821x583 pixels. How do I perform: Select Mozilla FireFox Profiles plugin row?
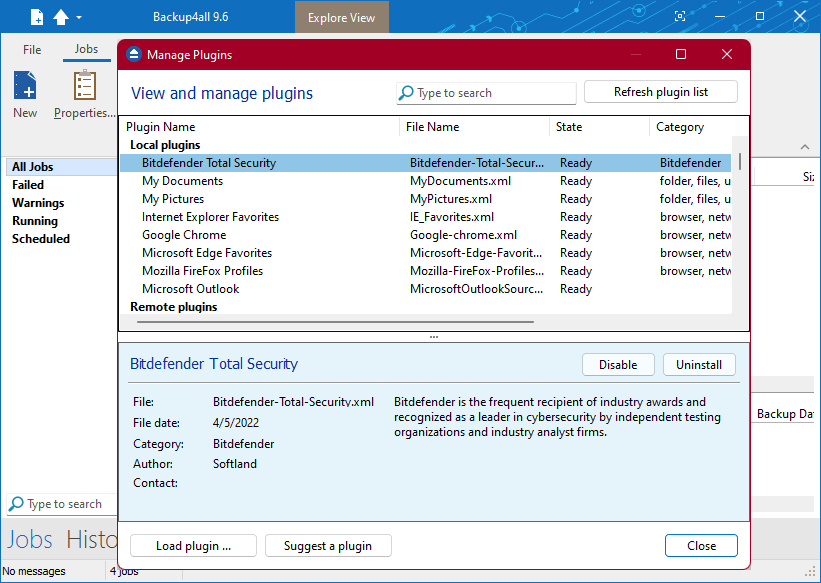coord(426,271)
